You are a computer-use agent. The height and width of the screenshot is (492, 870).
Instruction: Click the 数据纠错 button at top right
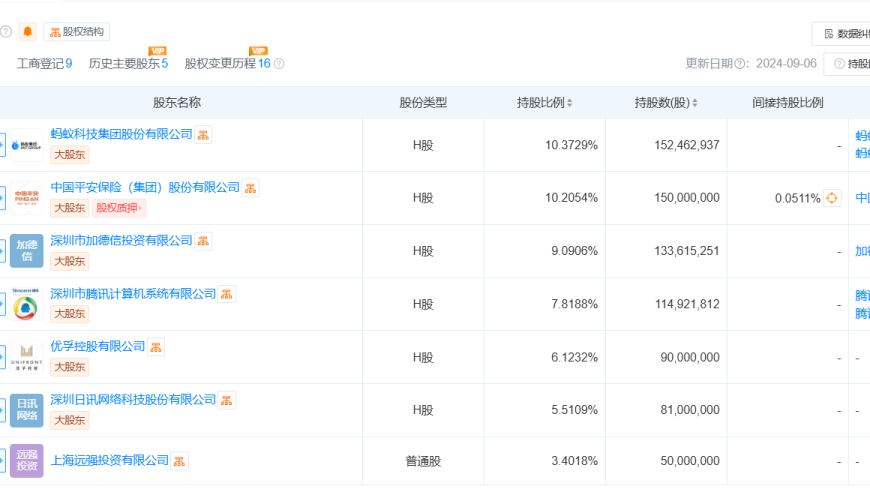click(842, 34)
